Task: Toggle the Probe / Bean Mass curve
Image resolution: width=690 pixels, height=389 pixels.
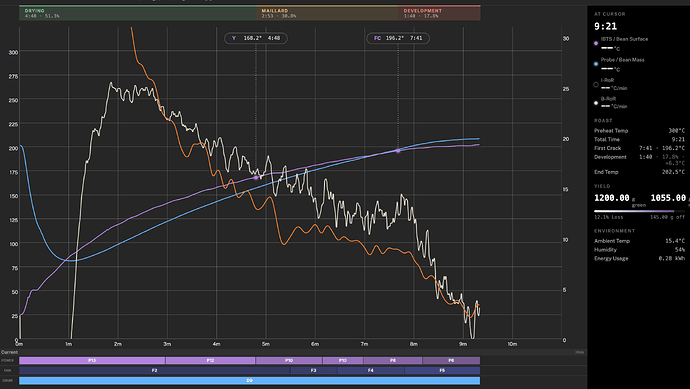Action: [596, 64]
